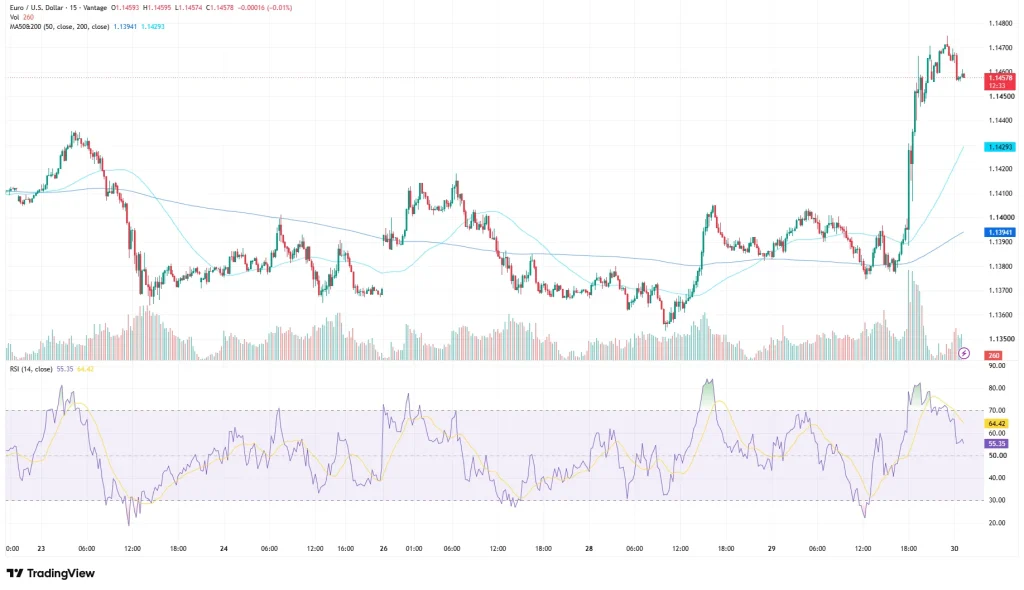Image resolution: width=1024 pixels, height=590 pixels.
Task: Click the 1.14500 price axis tick
Action: [x=1001, y=97]
